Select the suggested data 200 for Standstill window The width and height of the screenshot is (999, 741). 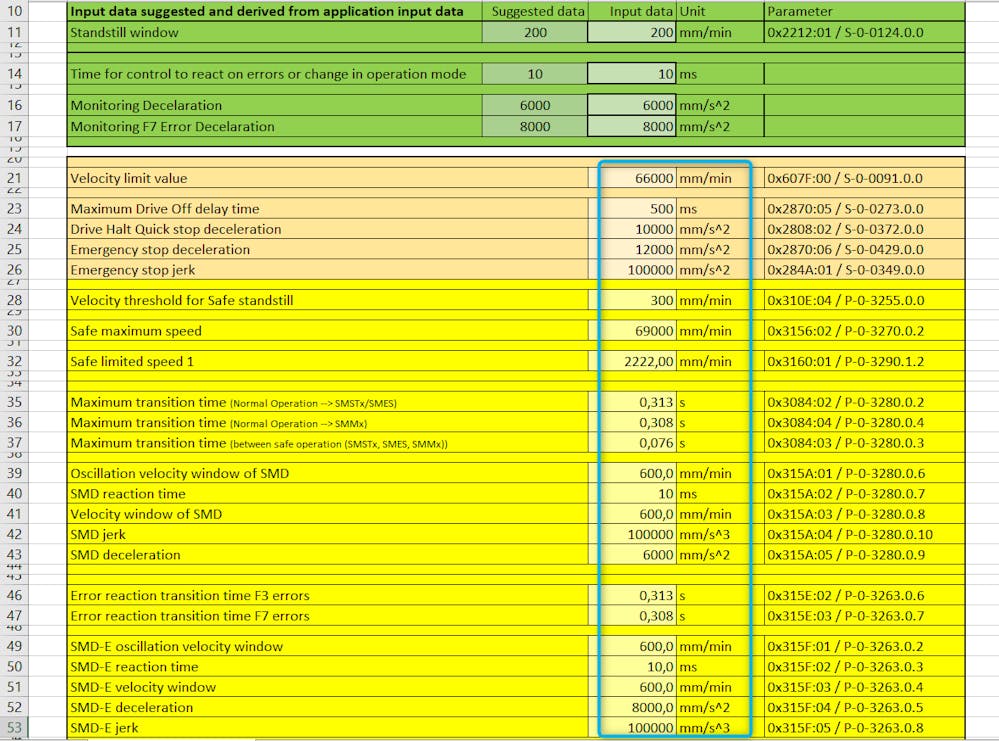pyautogui.click(x=535, y=32)
